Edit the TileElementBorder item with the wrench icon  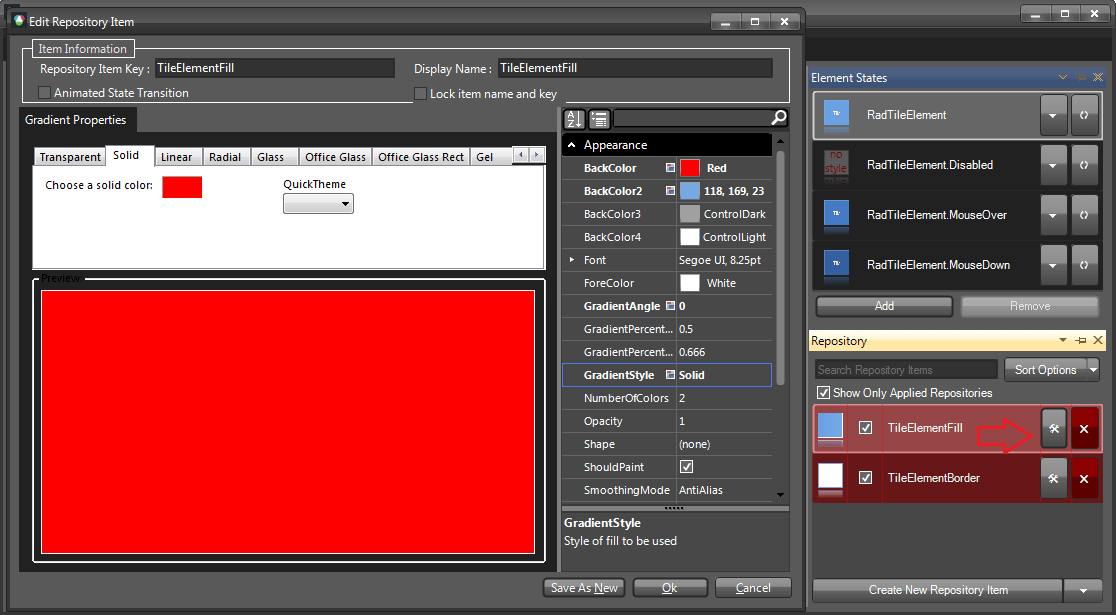pyautogui.click(x=1053, y=478)
